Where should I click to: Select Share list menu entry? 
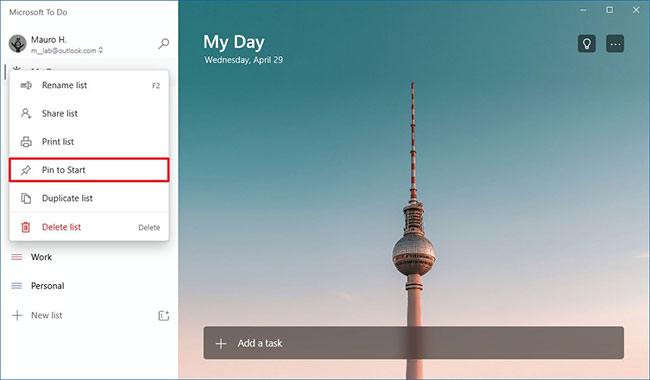[89, 114]
